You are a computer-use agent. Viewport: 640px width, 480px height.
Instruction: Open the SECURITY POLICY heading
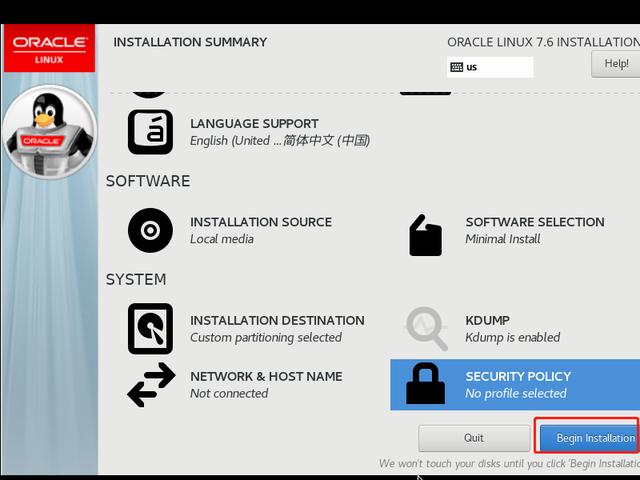click(518, 376)
